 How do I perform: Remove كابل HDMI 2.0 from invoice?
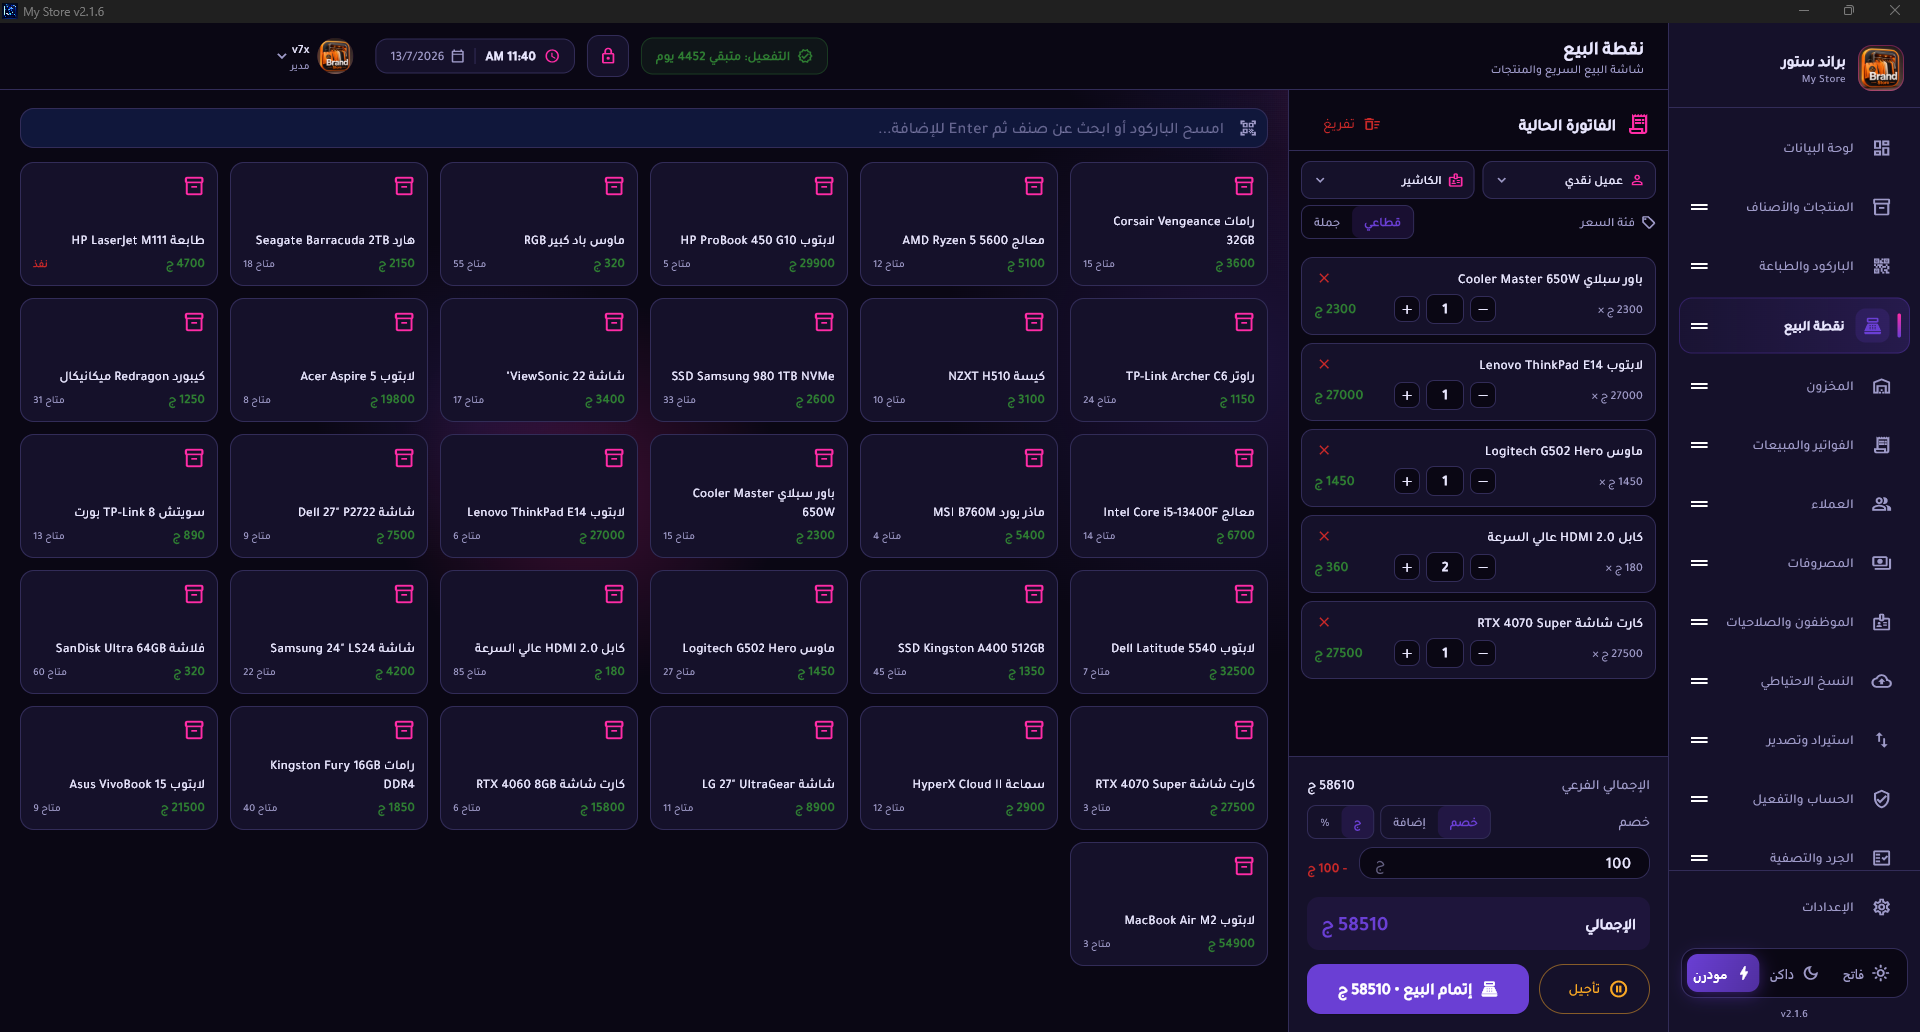point(1324,536)
